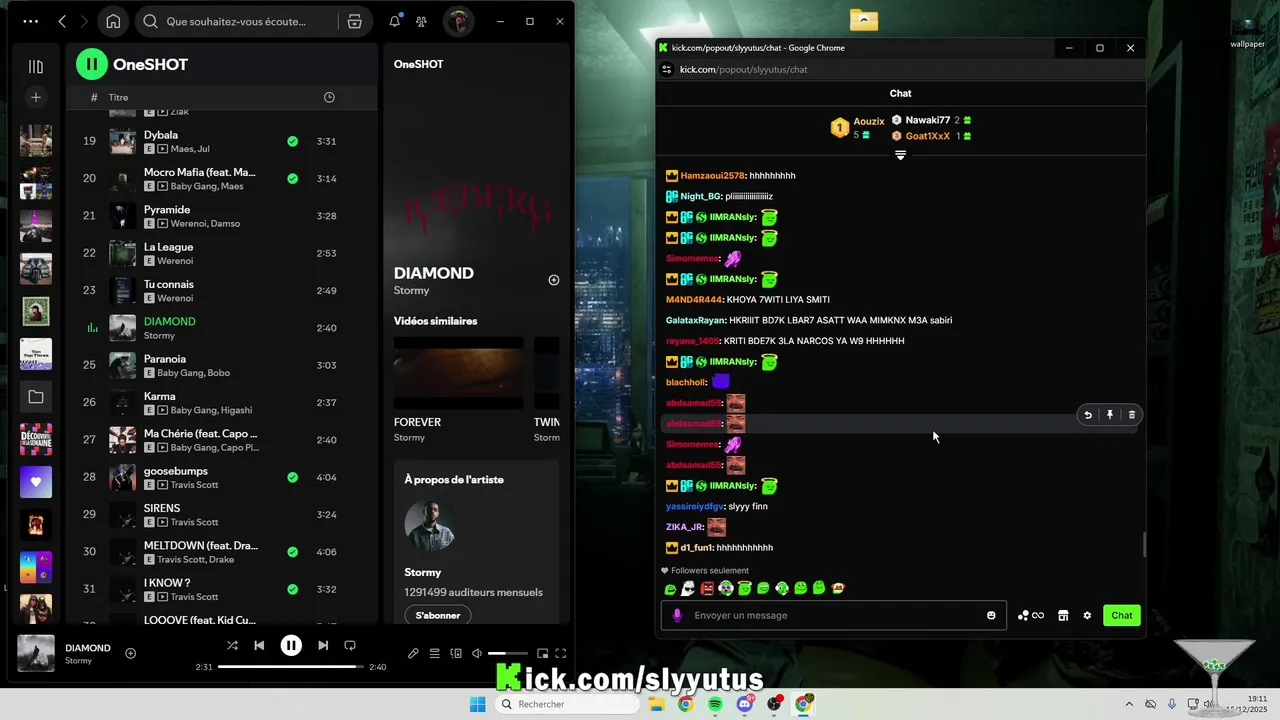This screenshot has width=1280, height=720.
Task: Skip to previous track
Action: pyautogui.click(x=259, y=646)
